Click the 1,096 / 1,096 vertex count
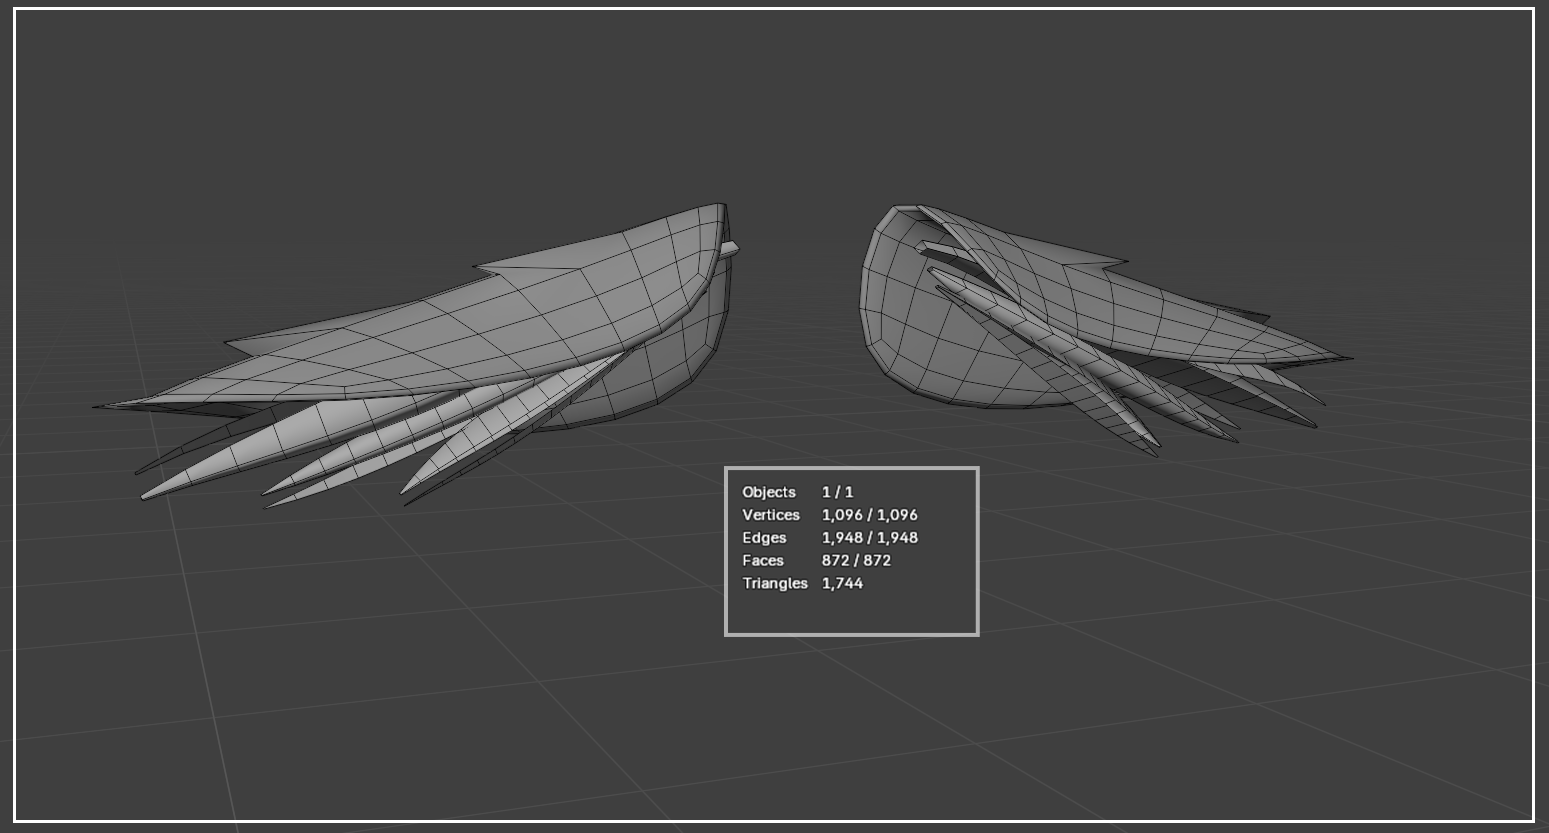Image resolution: width=1549 pixels, height=833 pixels. pos(870,515)
